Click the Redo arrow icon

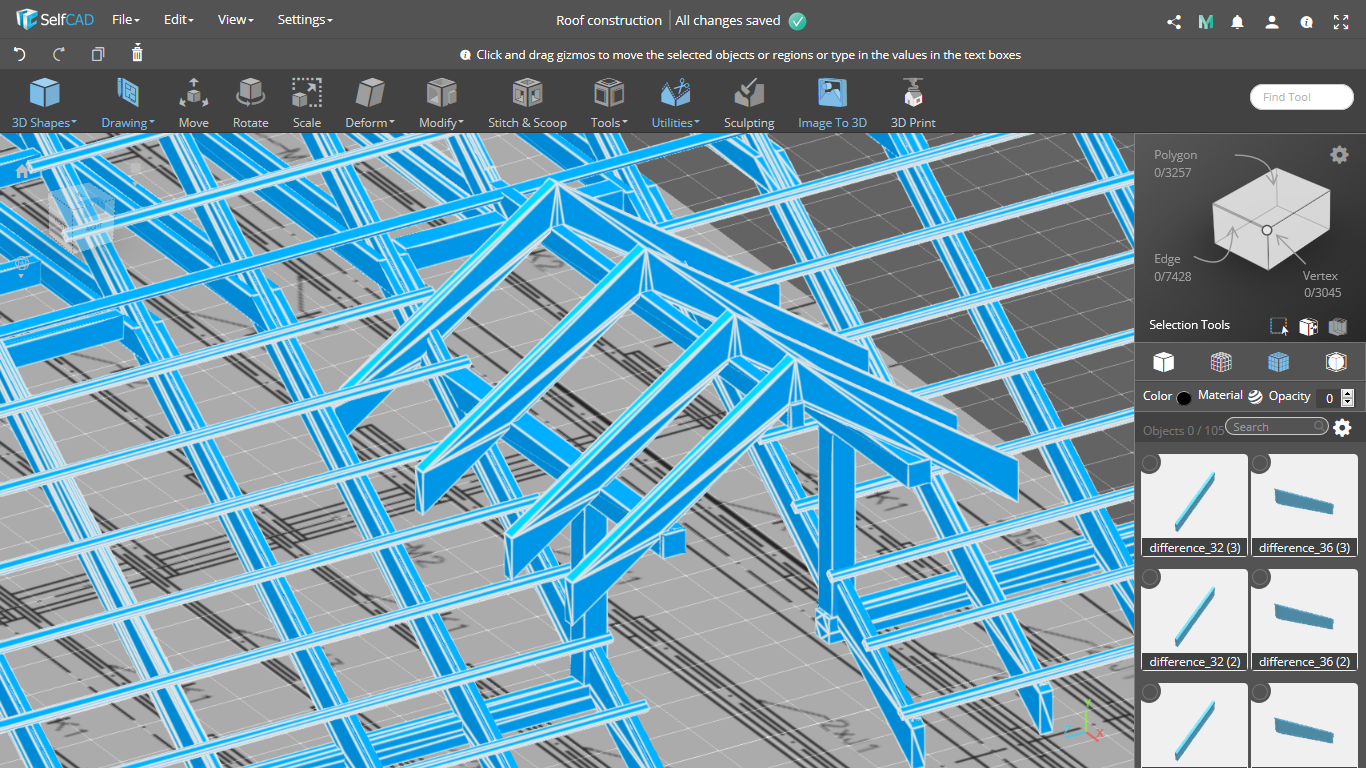pyautogui.click(x=59, y=54)
